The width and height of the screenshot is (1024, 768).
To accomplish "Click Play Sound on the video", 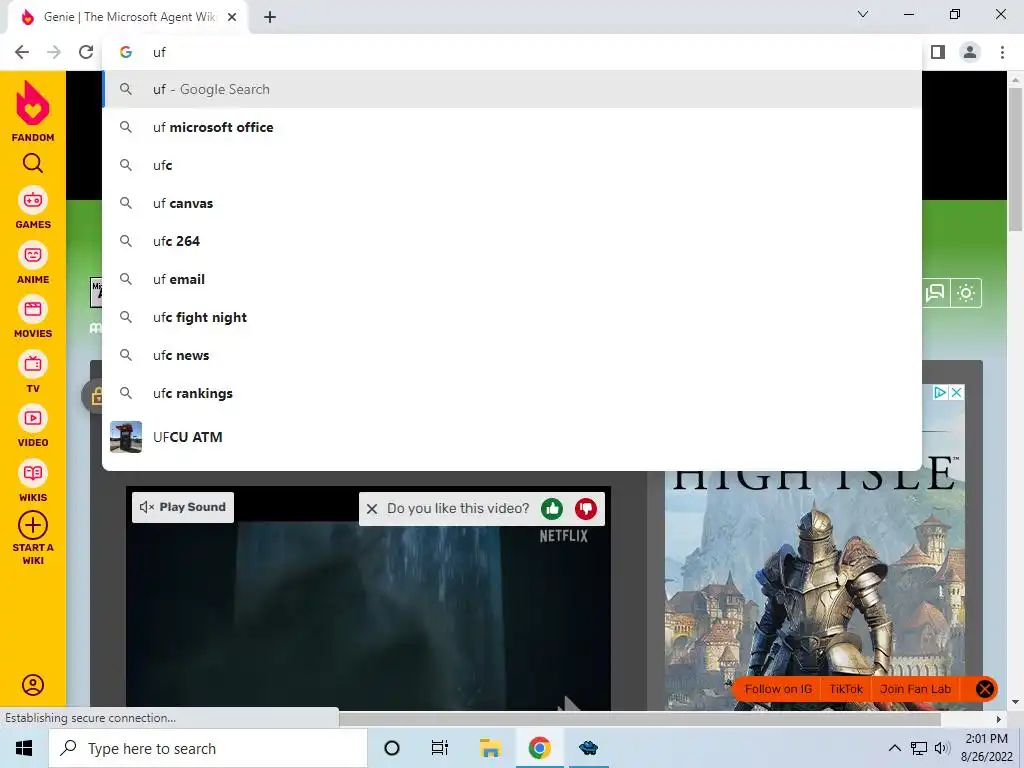I will coord(183,507).
